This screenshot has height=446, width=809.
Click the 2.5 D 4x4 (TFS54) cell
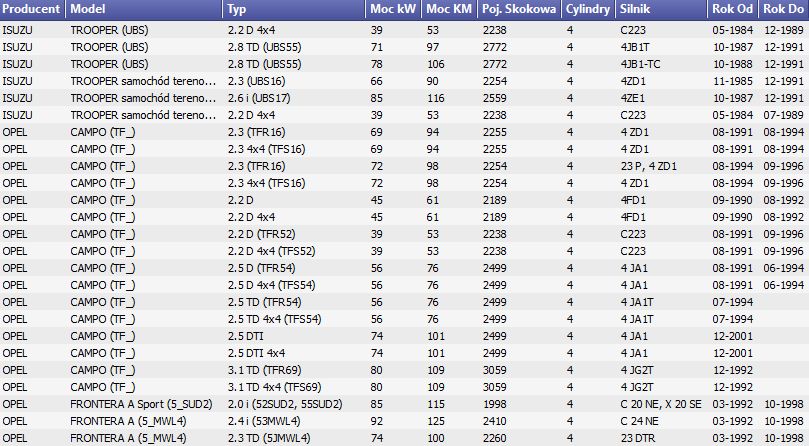pyautogui.click(x=271, y=285)
